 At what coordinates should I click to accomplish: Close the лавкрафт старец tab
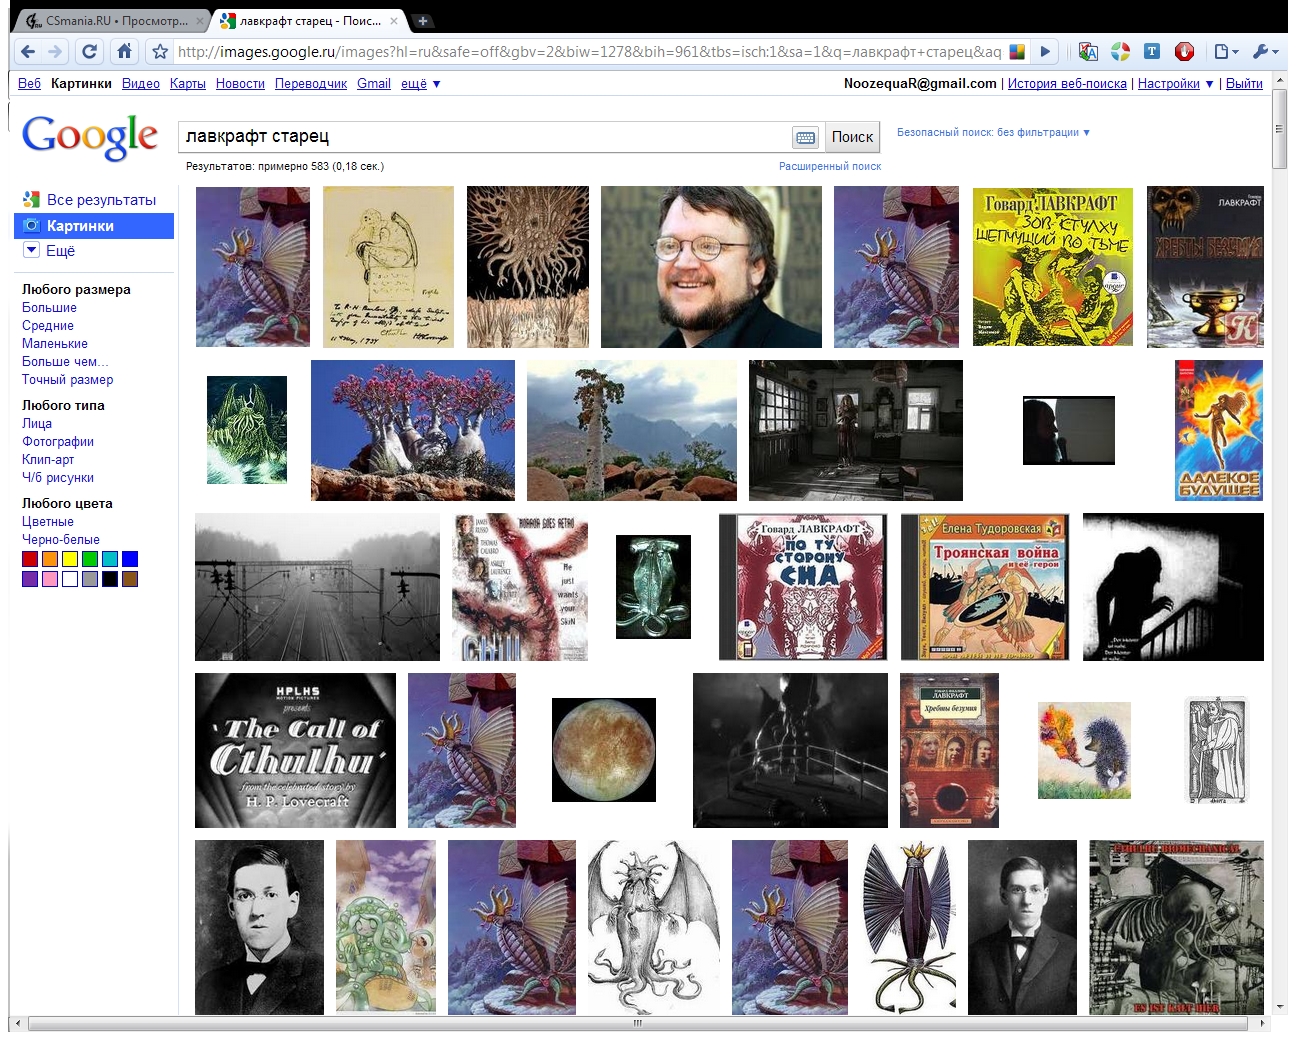pos(394,21)
